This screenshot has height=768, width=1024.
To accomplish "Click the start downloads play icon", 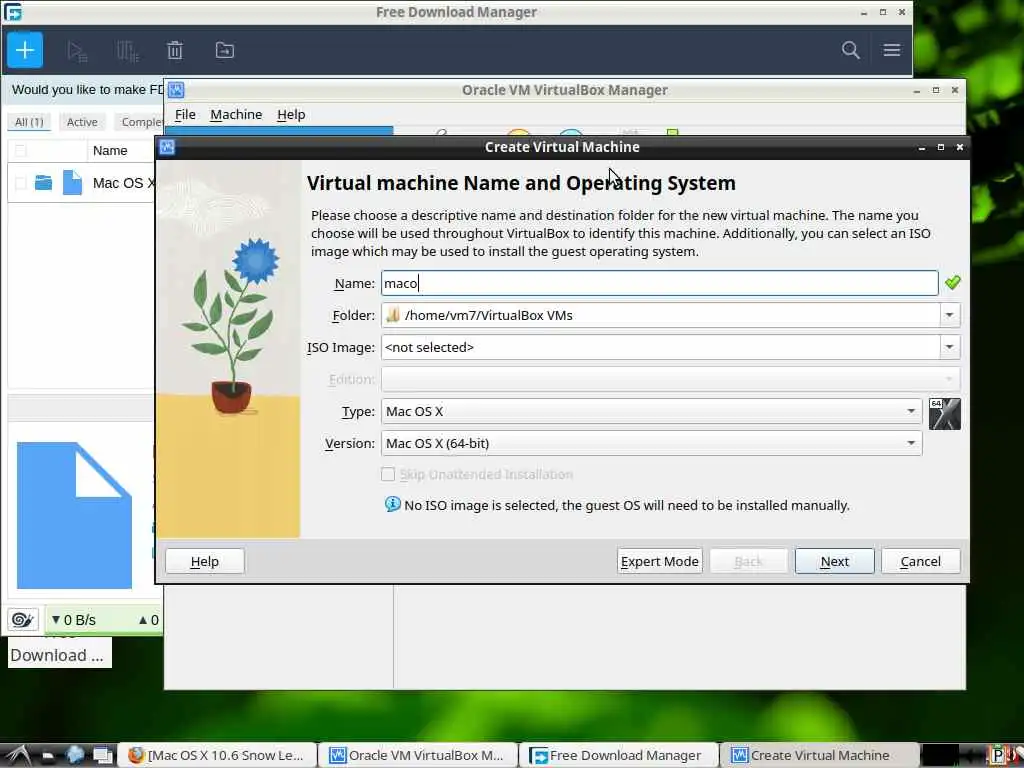I will coord(77,51).
